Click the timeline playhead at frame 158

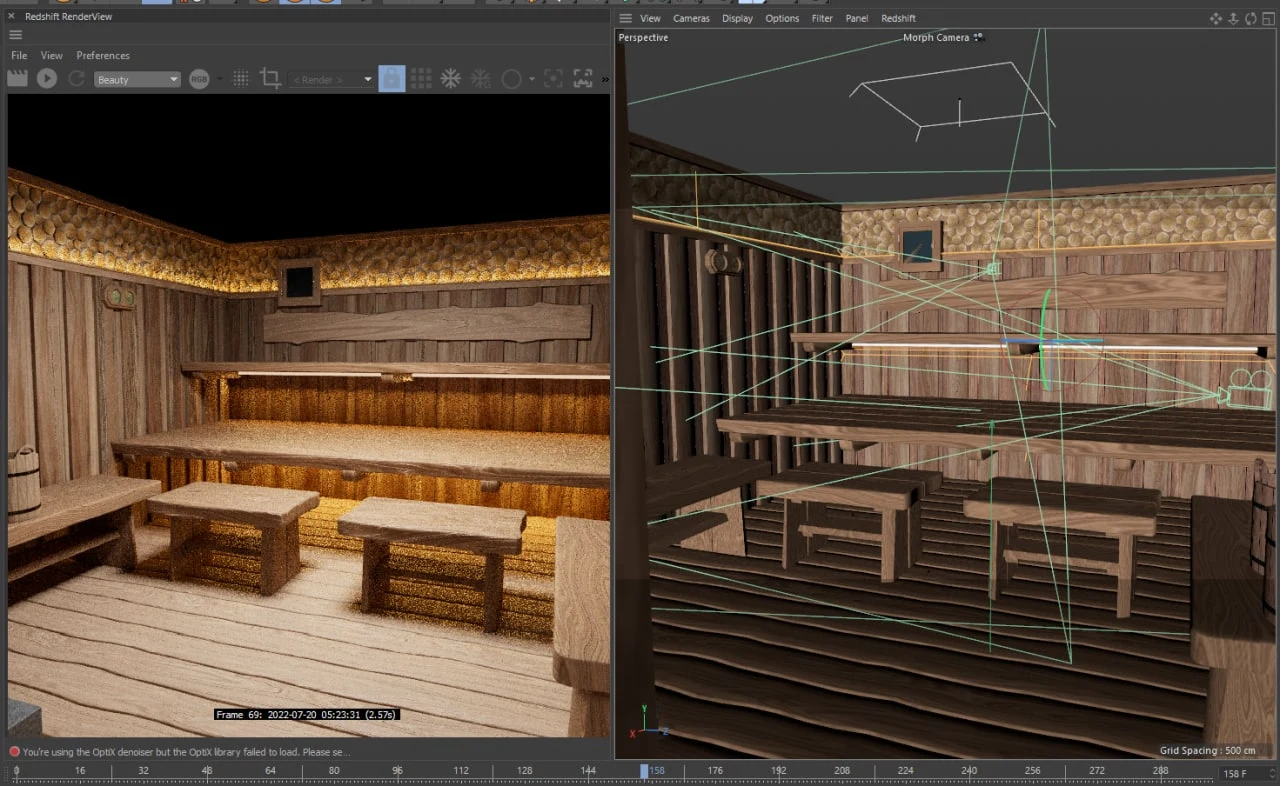tap(645, 771)
